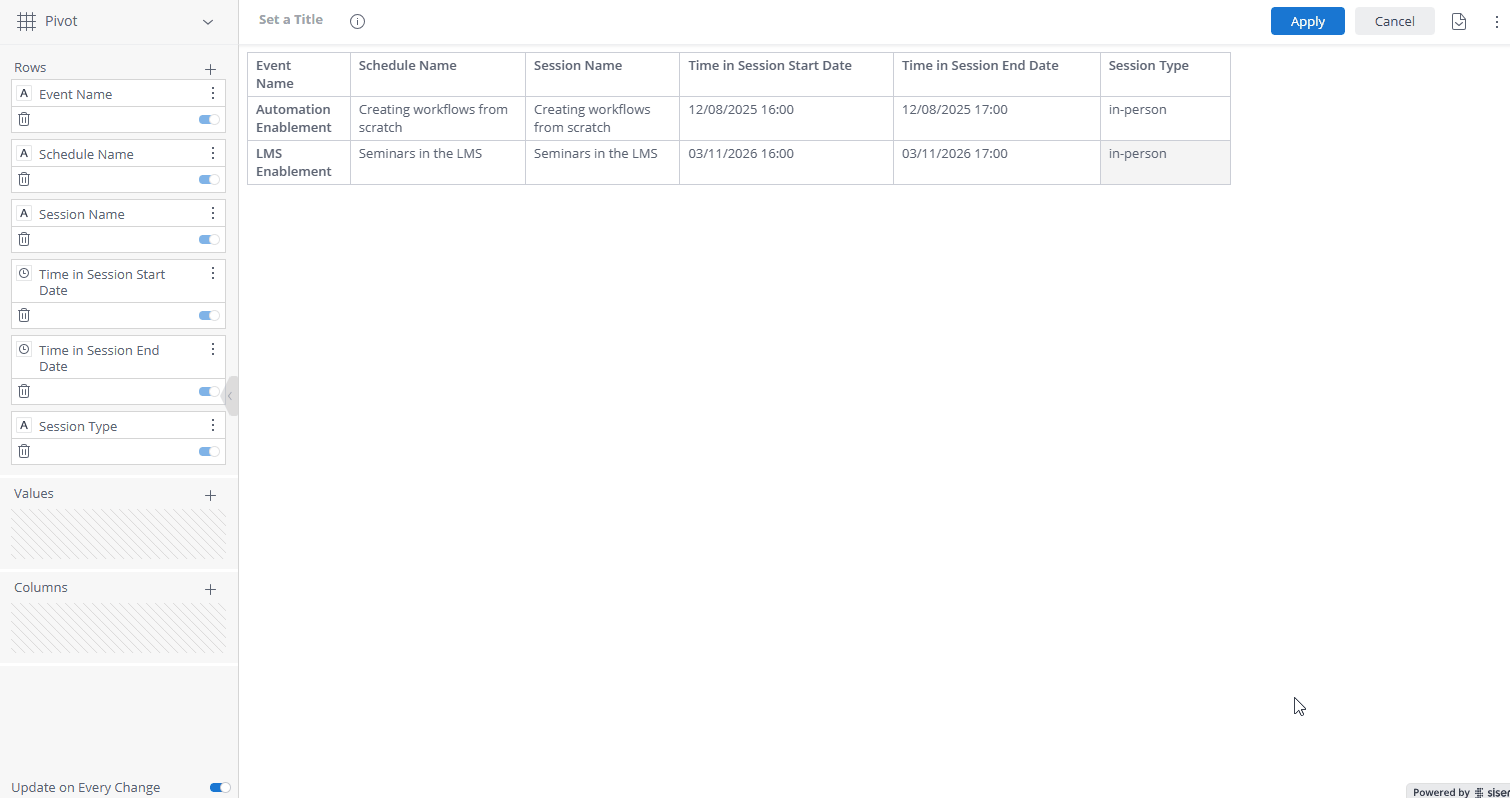
Task: Disable the Event Name visibility toggle
Action: (207, 119)
